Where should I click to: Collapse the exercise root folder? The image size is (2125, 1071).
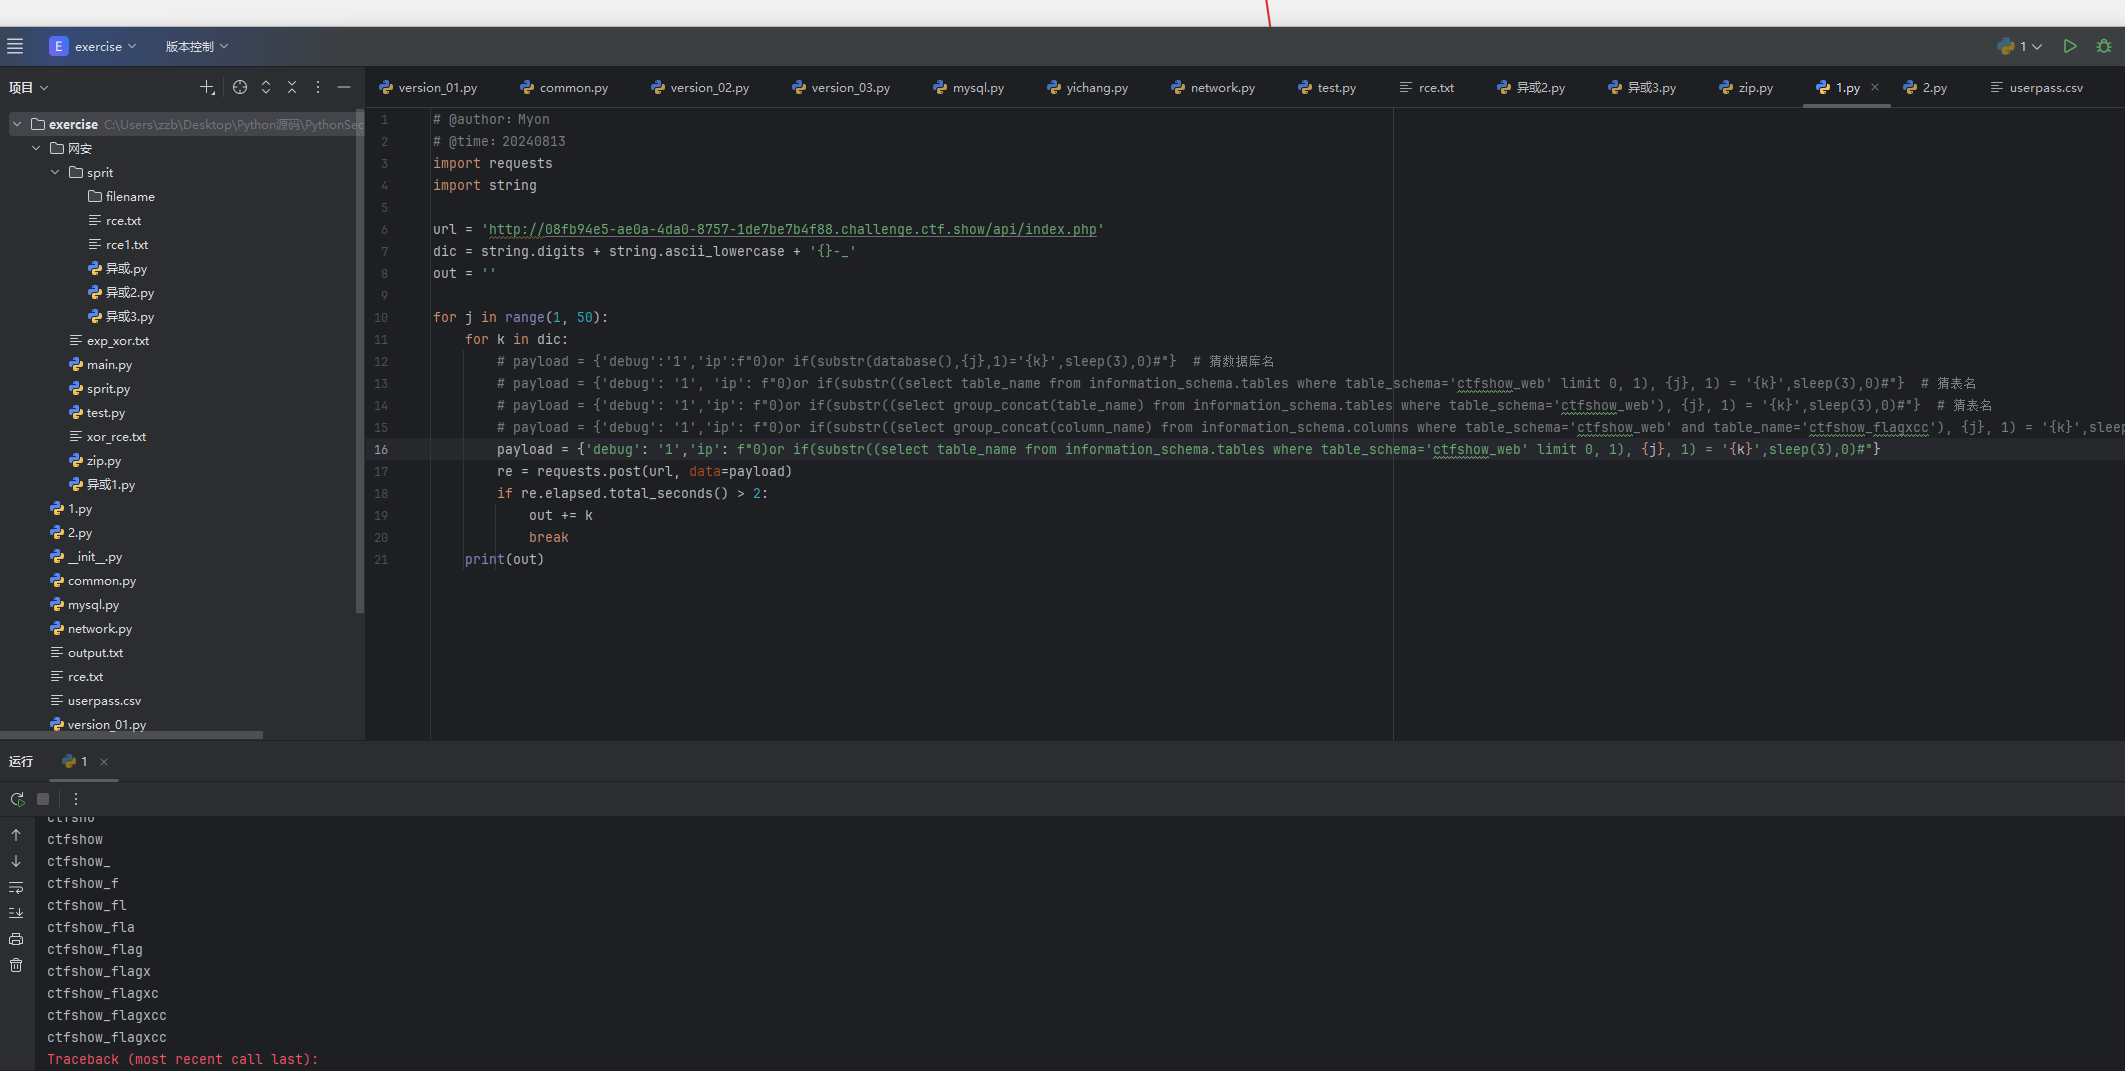[17, 124]
